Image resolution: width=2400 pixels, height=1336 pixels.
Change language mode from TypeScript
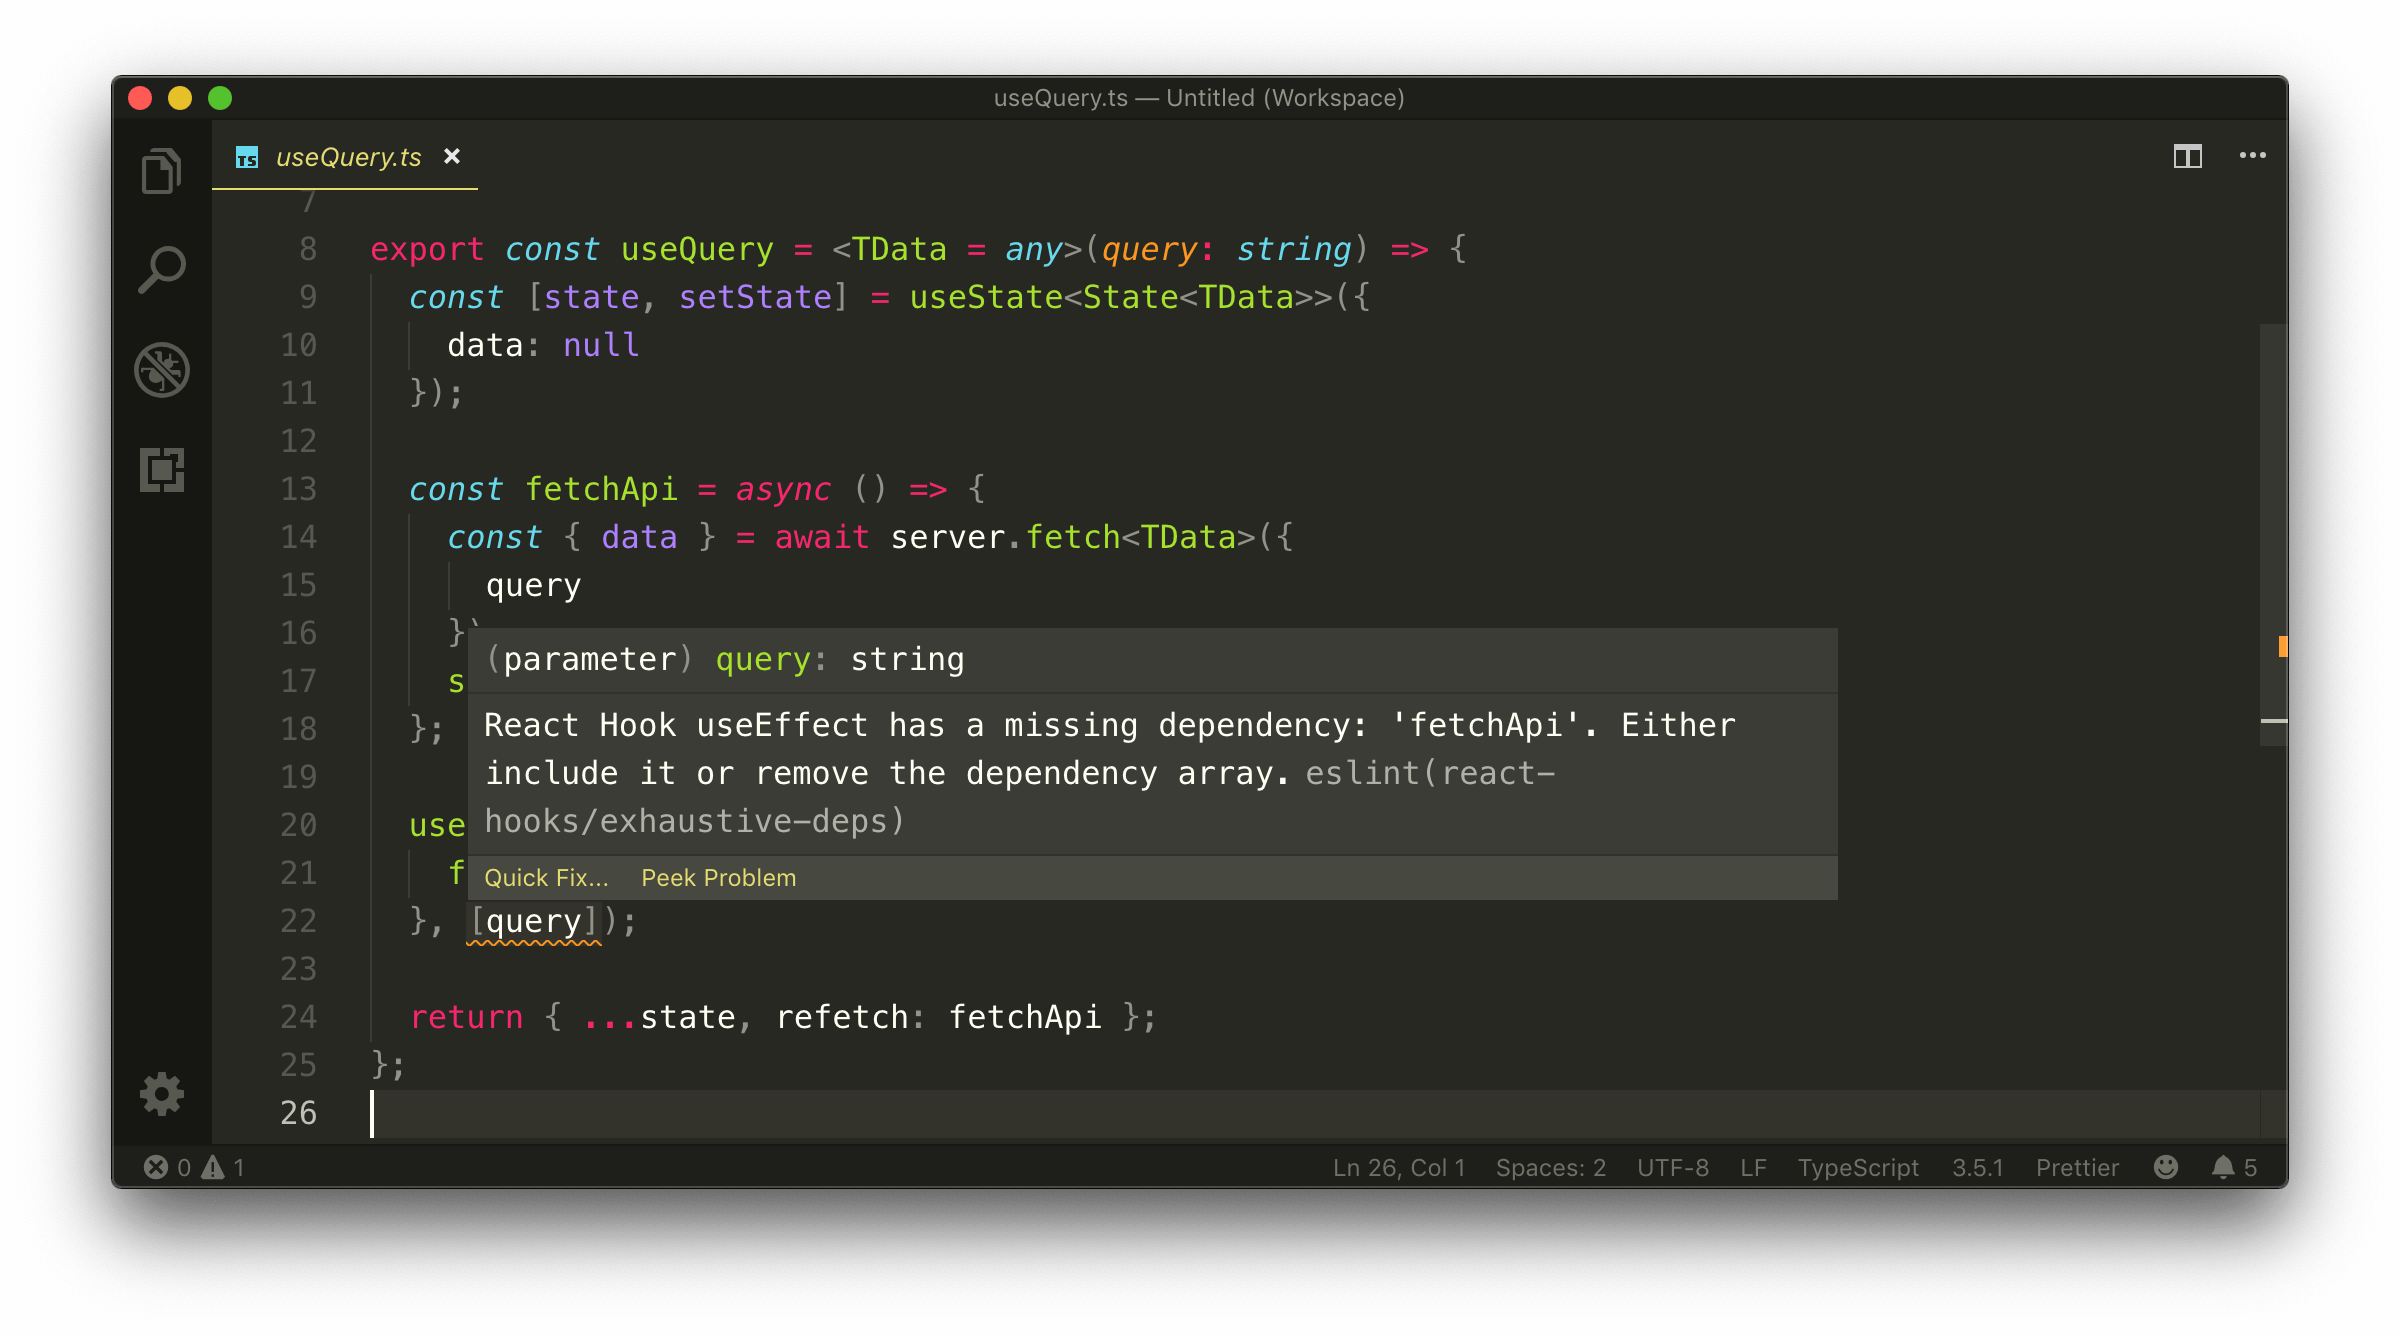(x=1858, y=1167)
